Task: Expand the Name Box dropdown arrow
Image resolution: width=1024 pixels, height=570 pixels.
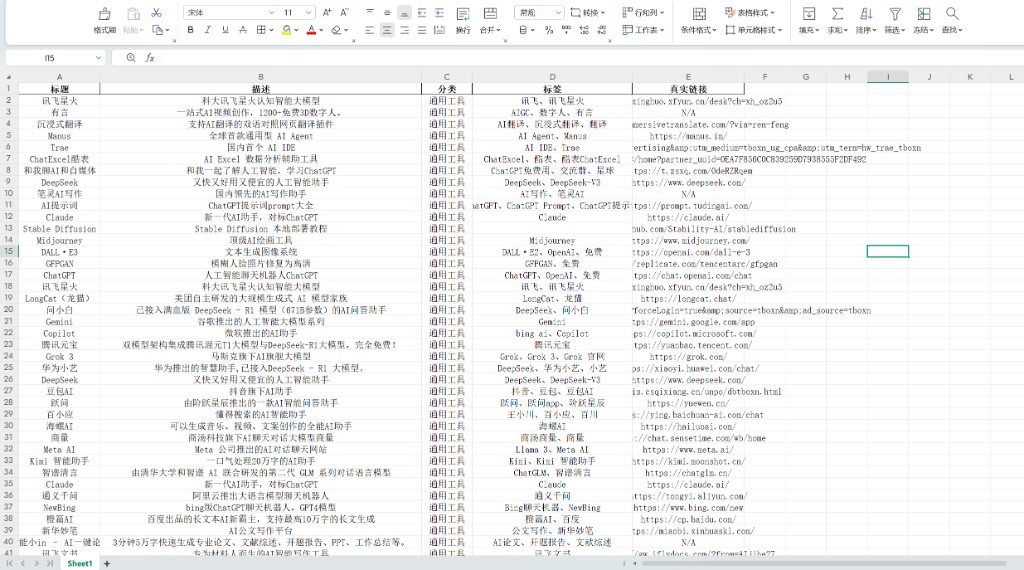Action: [99, 58]
